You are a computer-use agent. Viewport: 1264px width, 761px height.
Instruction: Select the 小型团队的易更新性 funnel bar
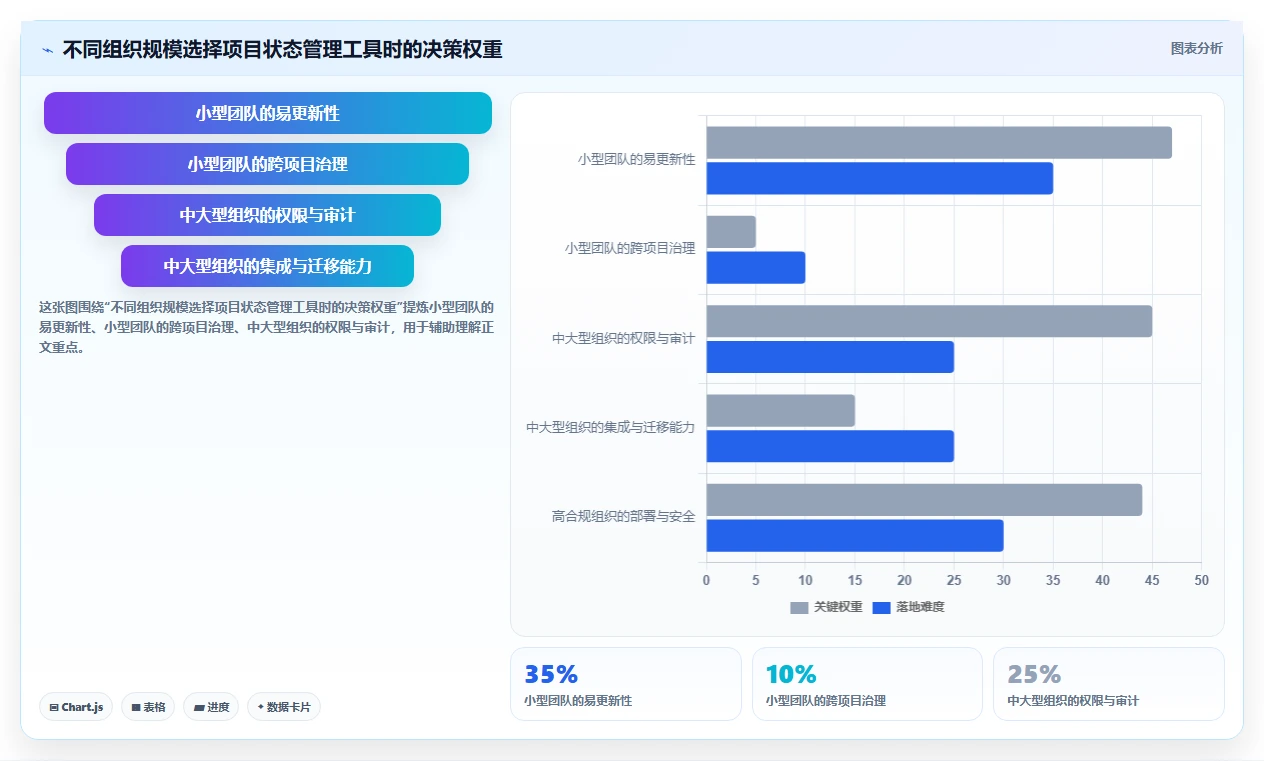tap(268, 113)
